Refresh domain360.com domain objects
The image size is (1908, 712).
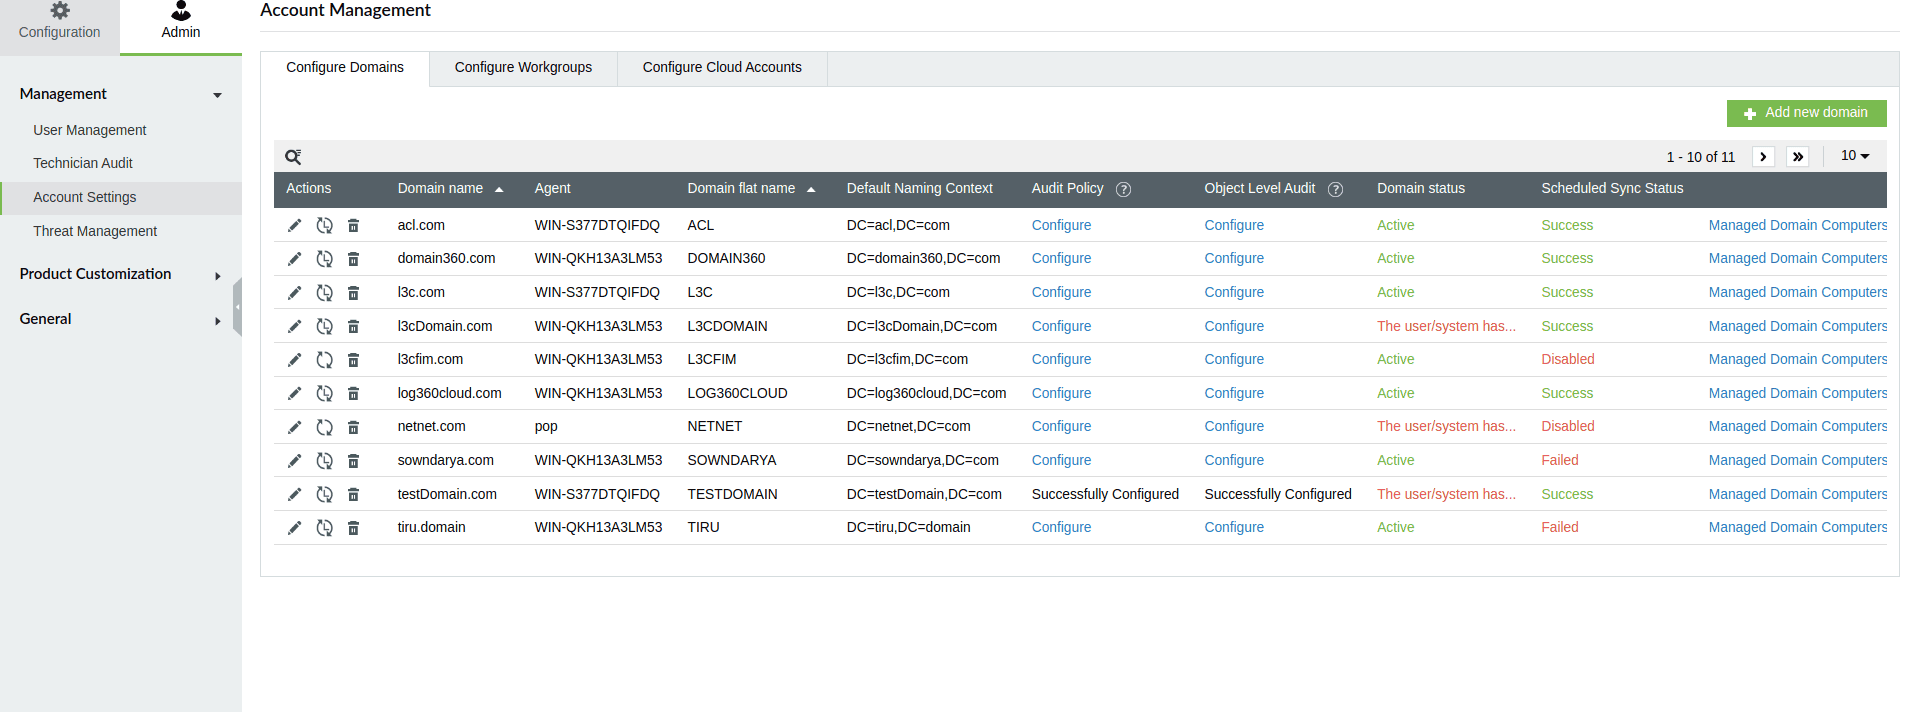coord(324,259)
